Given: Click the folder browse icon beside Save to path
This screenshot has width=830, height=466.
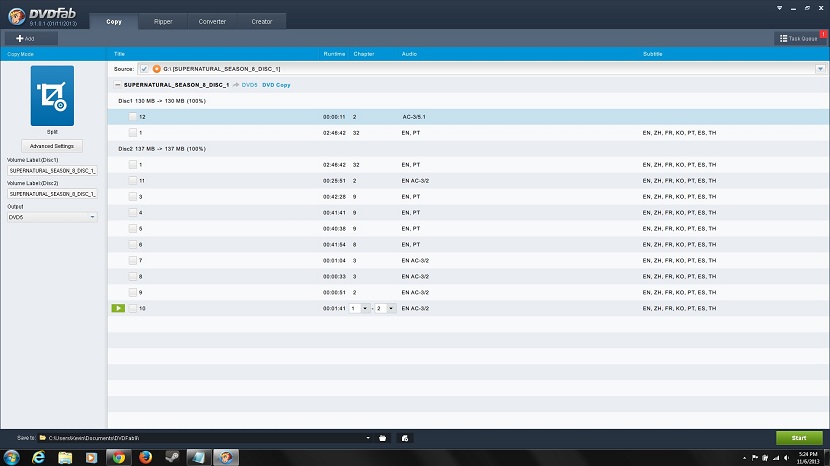Looking at the screenshot, I should [x=383, y=438].
